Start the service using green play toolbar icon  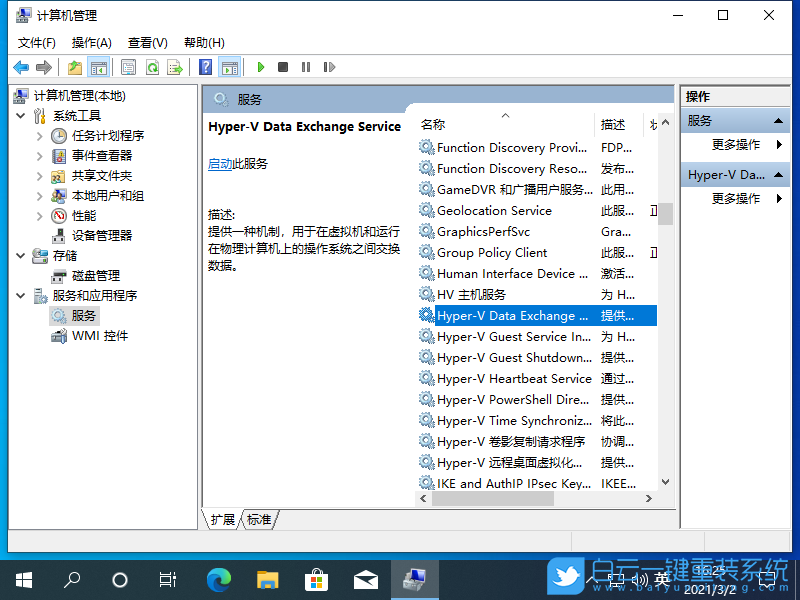click(x=261, y=67)
